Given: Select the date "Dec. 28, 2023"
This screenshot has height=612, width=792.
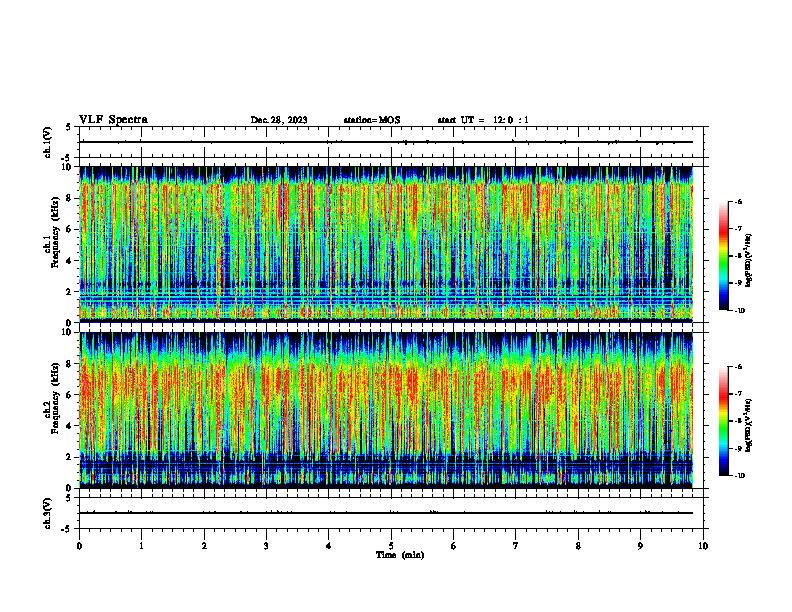Looking at the screenshot, I should 279,120.
